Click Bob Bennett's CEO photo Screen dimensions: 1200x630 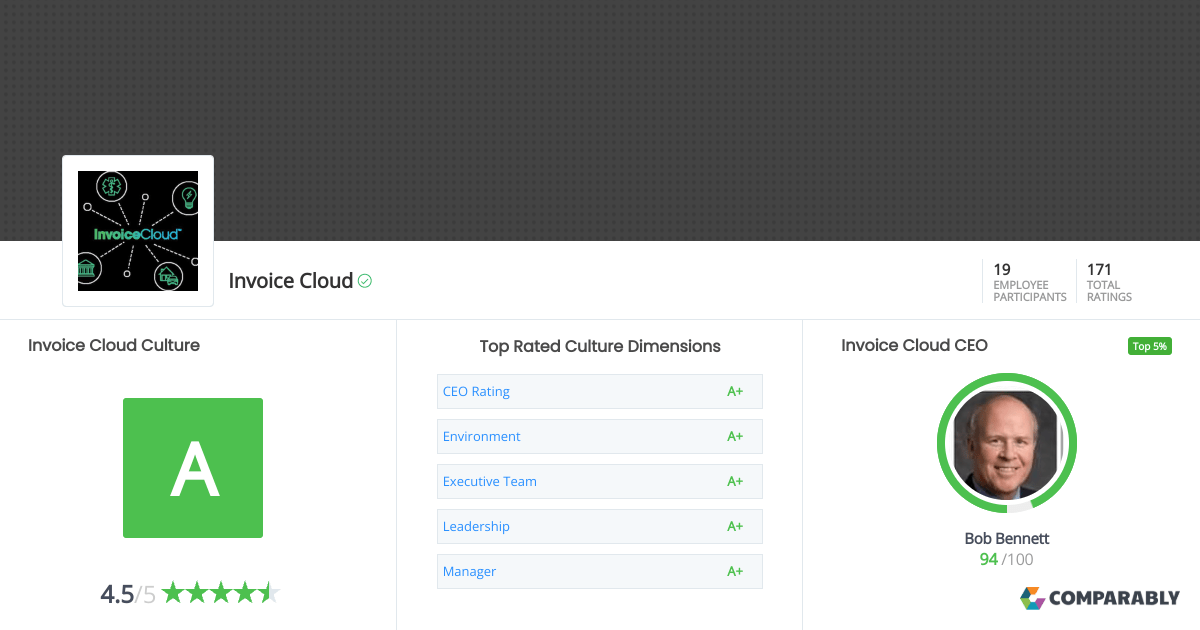tap(1006, 443)
